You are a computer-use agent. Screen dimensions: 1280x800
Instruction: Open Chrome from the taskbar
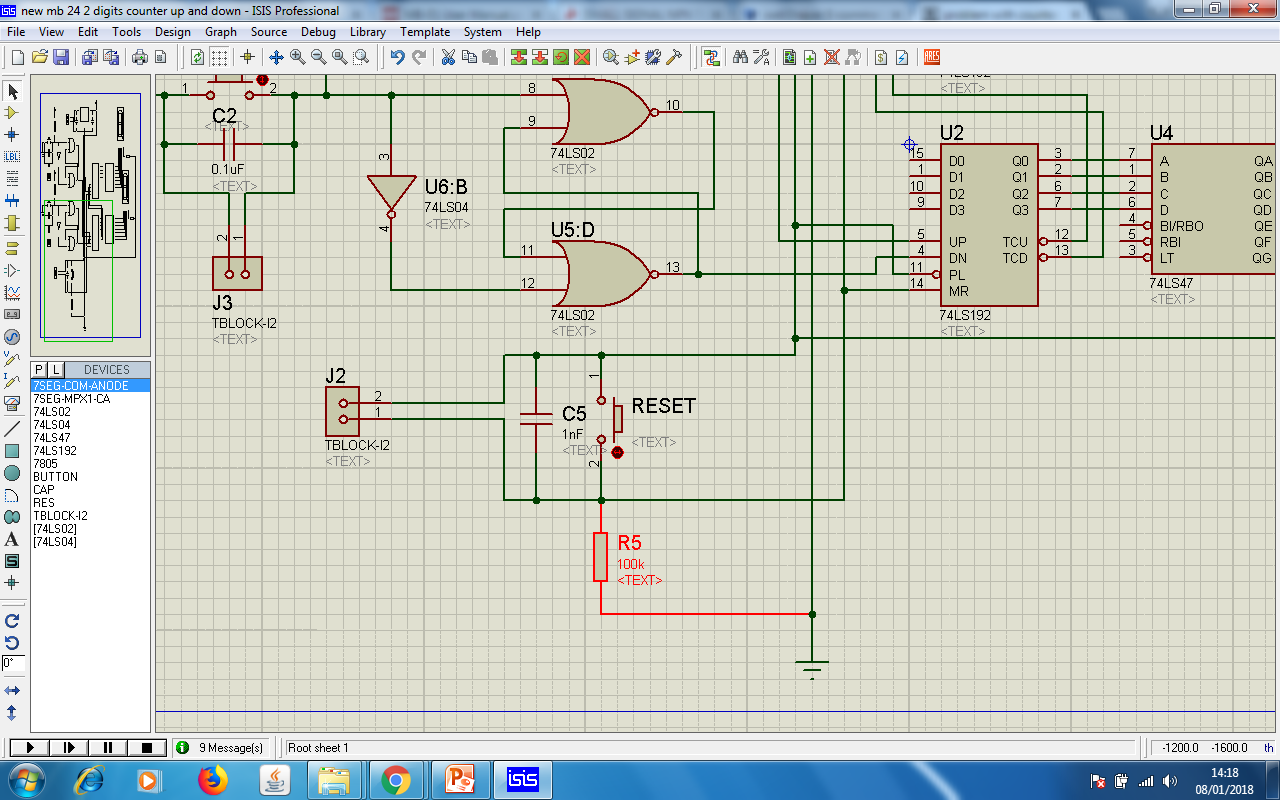pyautogui.click(x=395, y=779)
